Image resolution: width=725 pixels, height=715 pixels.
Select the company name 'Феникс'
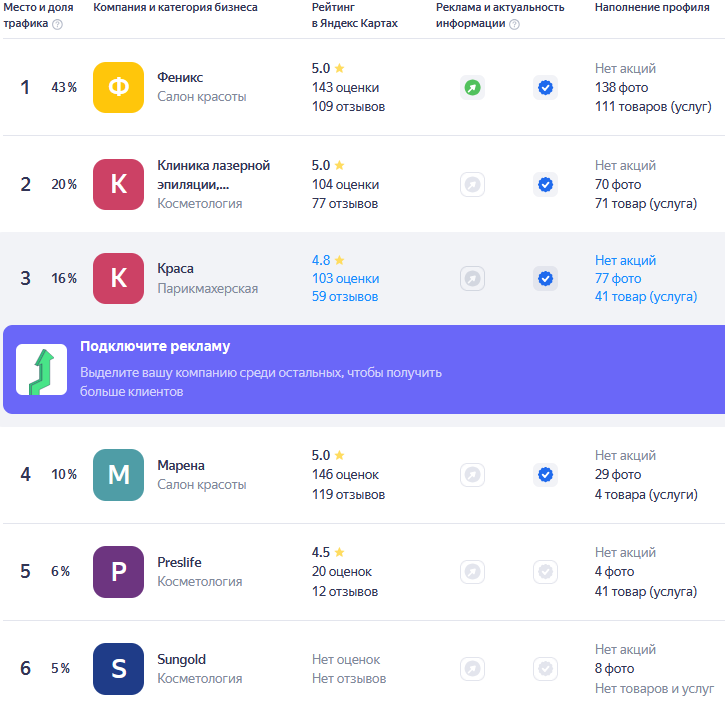click(180, 77)
